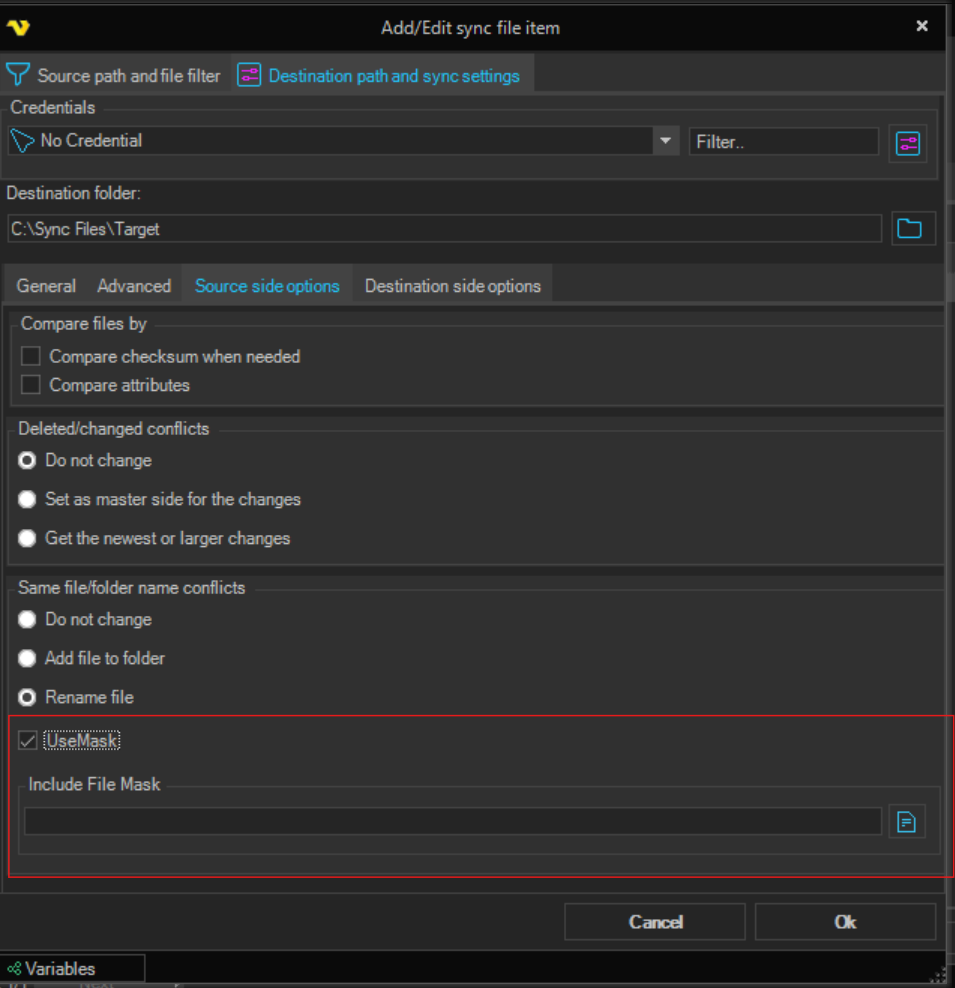Viewport: 955px width, 988px height.
Task: Browse for destination folder using folder icon
Action: 908,229
